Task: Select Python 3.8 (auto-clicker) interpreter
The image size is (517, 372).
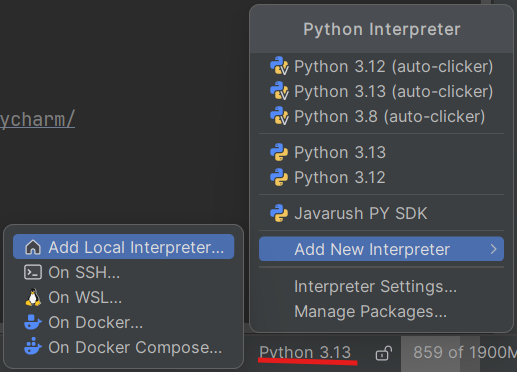Action: click(381, 116)
